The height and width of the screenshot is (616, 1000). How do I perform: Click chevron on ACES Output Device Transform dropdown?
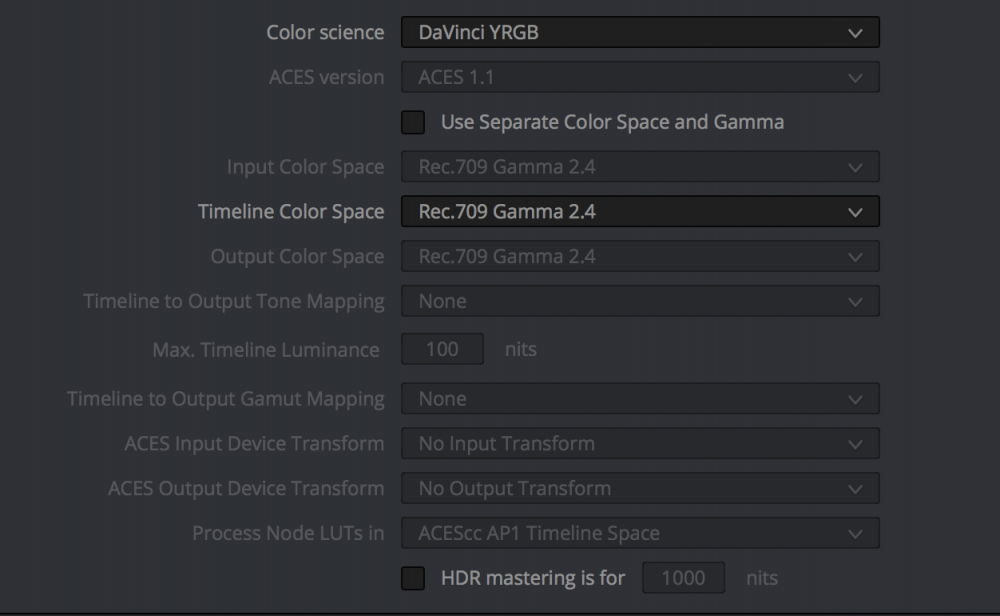coord(854,489)
